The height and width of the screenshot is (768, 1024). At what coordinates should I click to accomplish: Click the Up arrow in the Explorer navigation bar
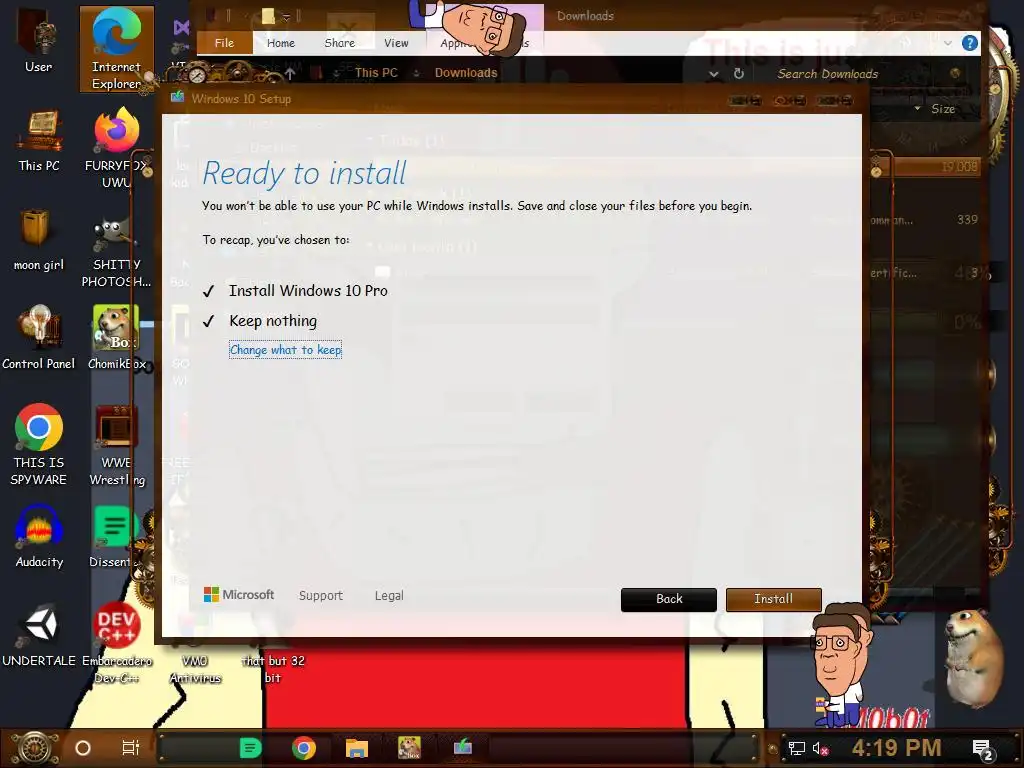pos(290,74)
